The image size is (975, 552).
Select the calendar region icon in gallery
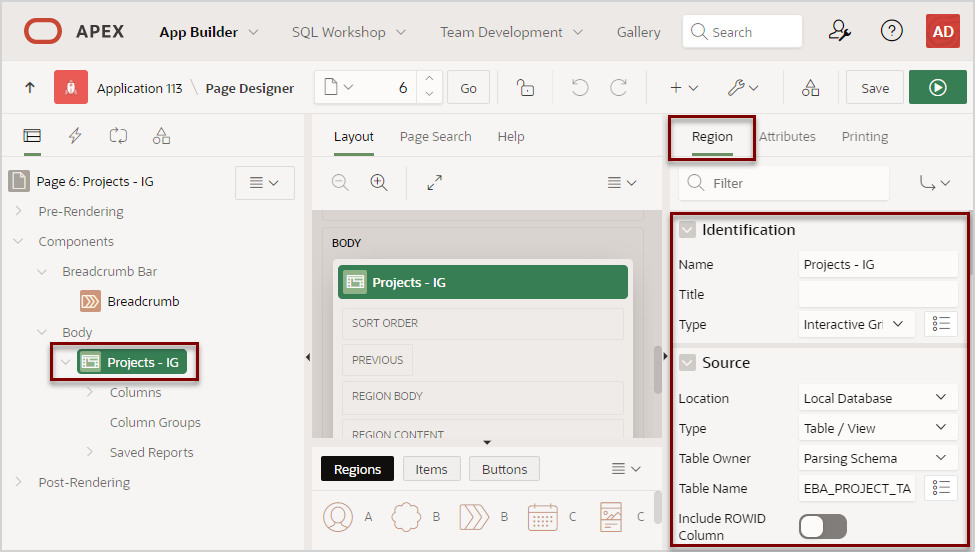pos(542,517)
